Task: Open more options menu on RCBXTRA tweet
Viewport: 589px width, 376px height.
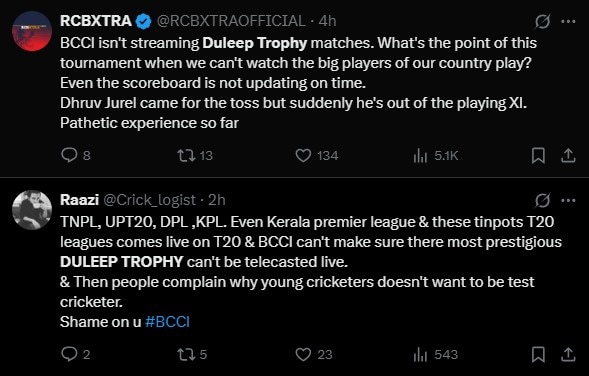Action: coord(568,21)
